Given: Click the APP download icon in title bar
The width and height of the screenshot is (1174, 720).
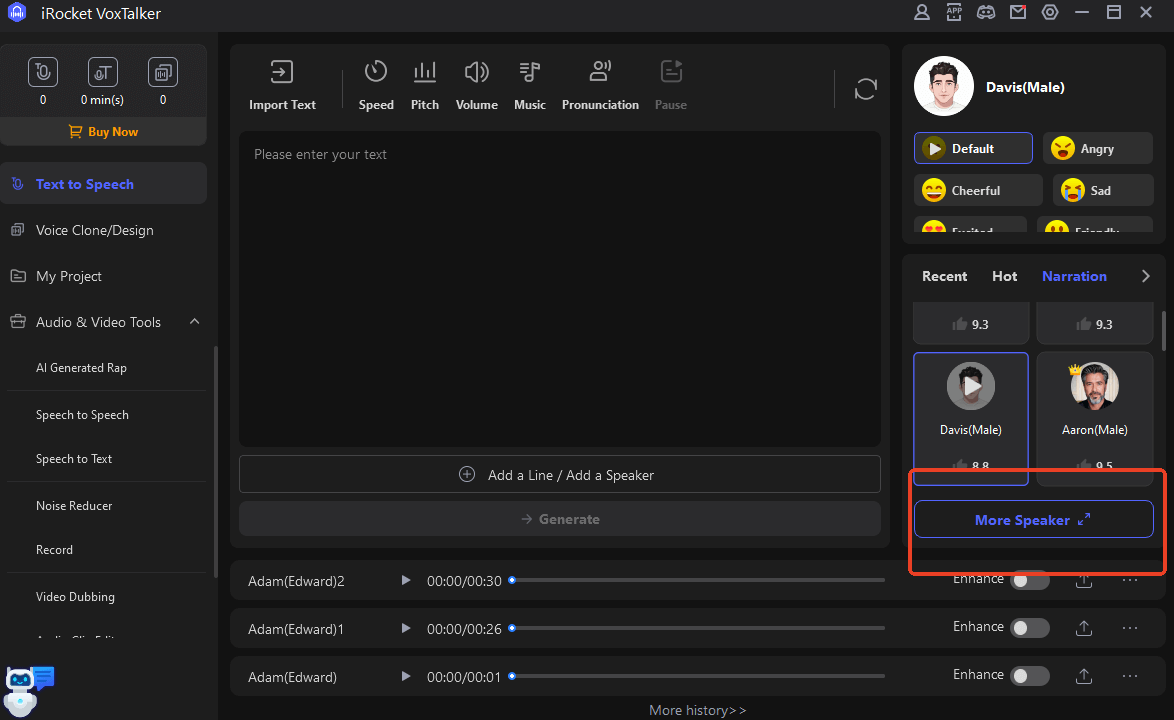Looking at the screenshot, I should (954, 13).
